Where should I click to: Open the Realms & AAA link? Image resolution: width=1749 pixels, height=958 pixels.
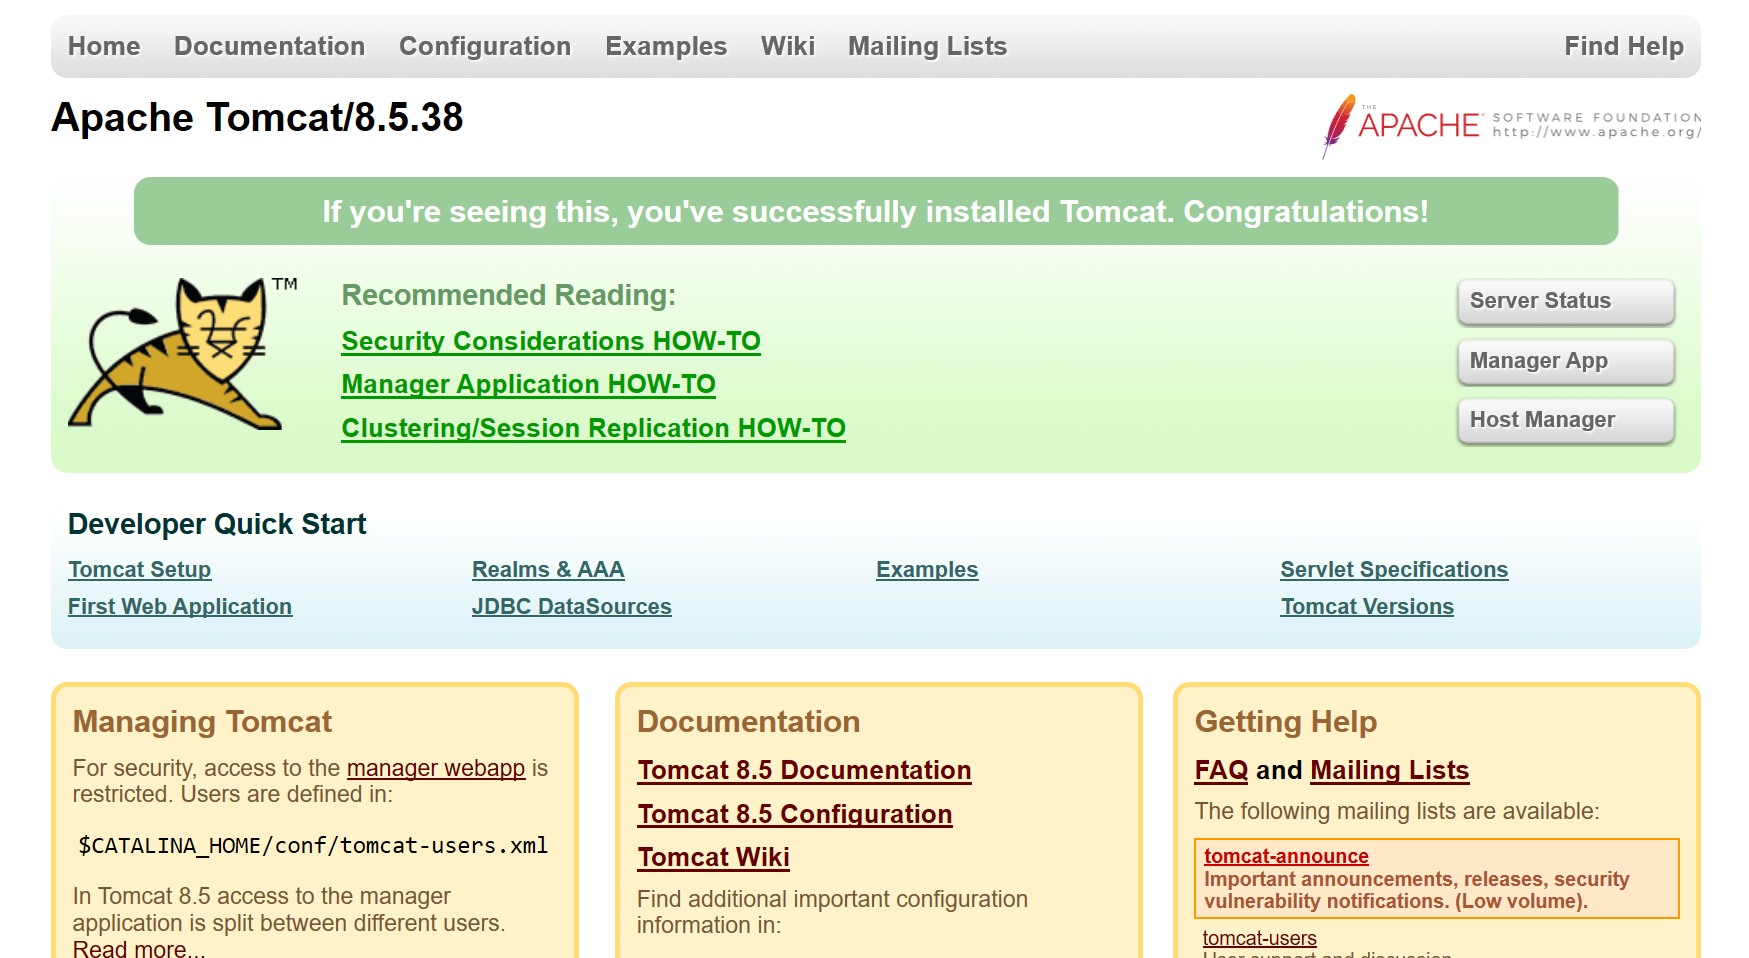pyautogui.click(x=548, y=569)
